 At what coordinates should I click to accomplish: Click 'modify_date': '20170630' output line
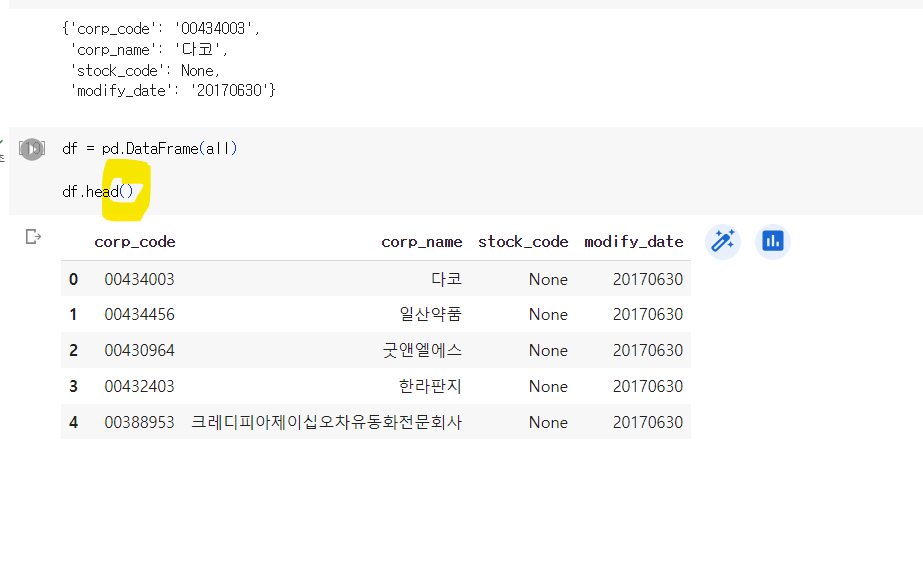(173, 91)
